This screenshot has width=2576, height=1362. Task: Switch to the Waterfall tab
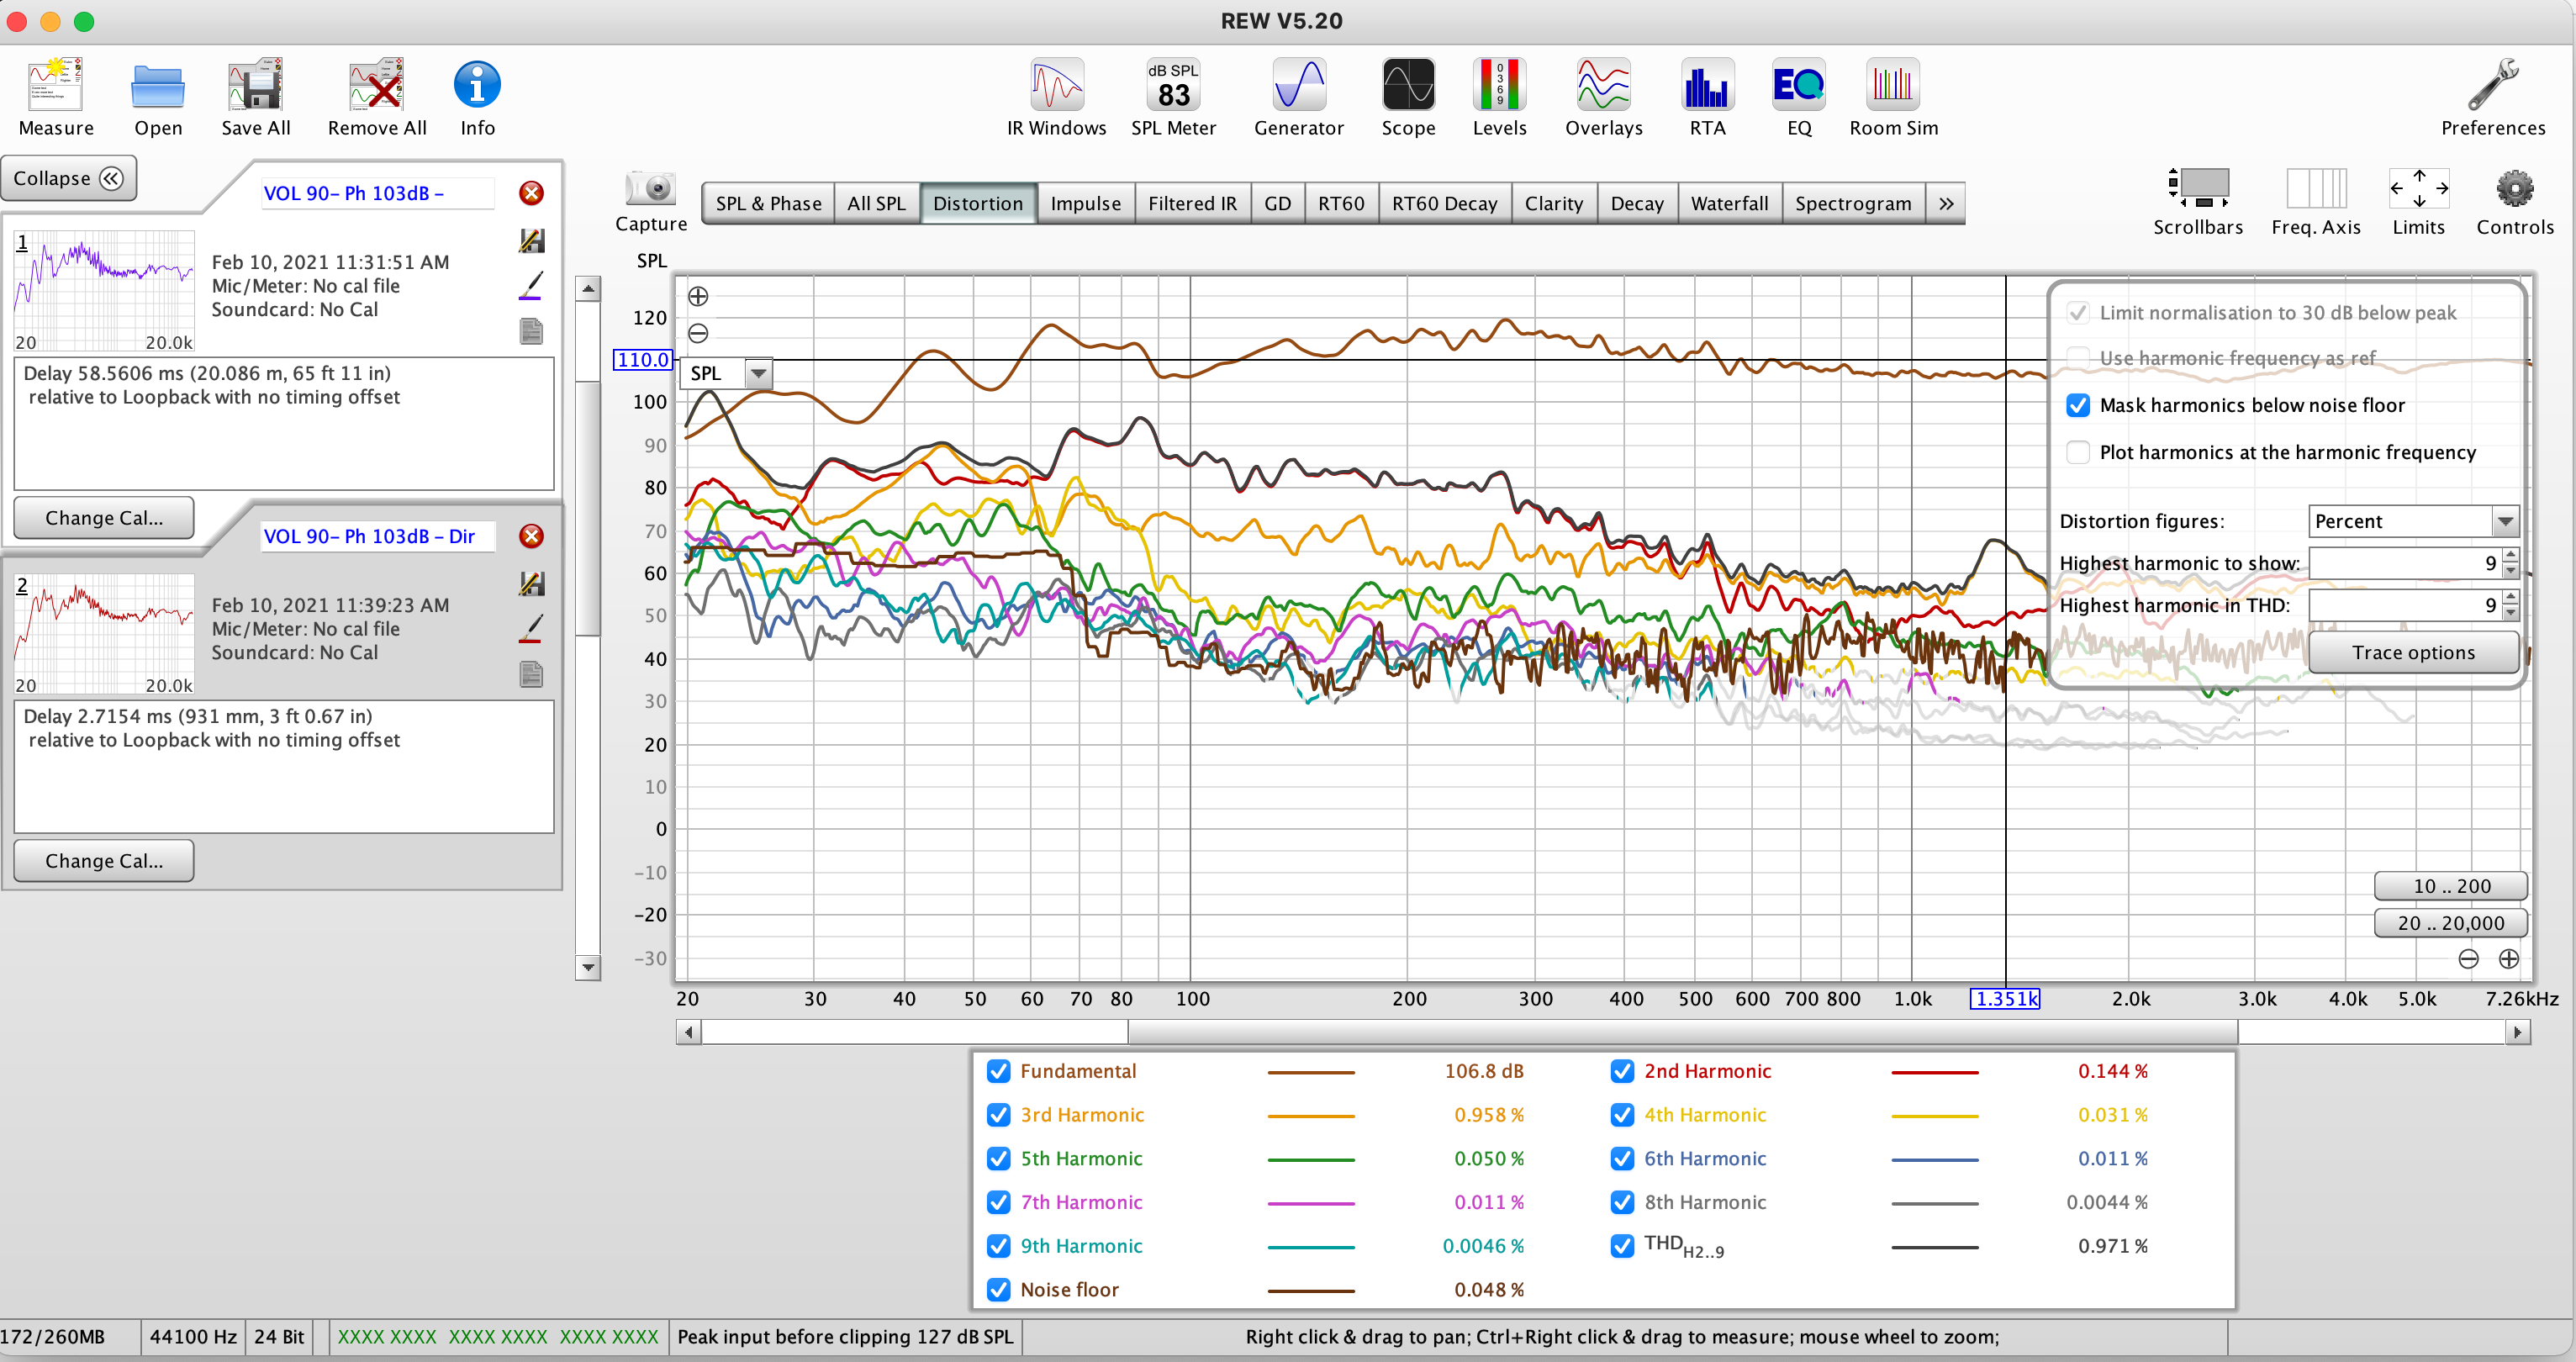click(x=1724, y=203)
